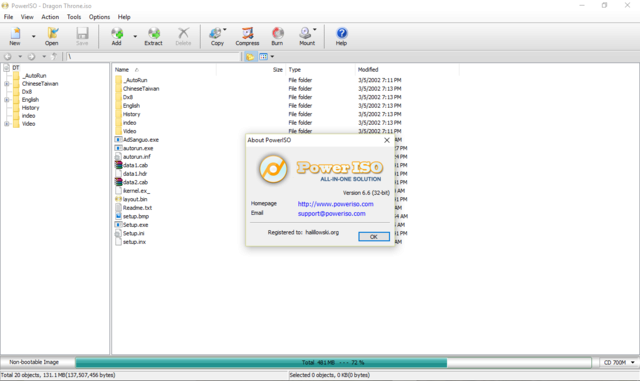Viewport: 640px width, 381px height.
Task: Open the Add dropdown arrow
Action: [135, 36]
